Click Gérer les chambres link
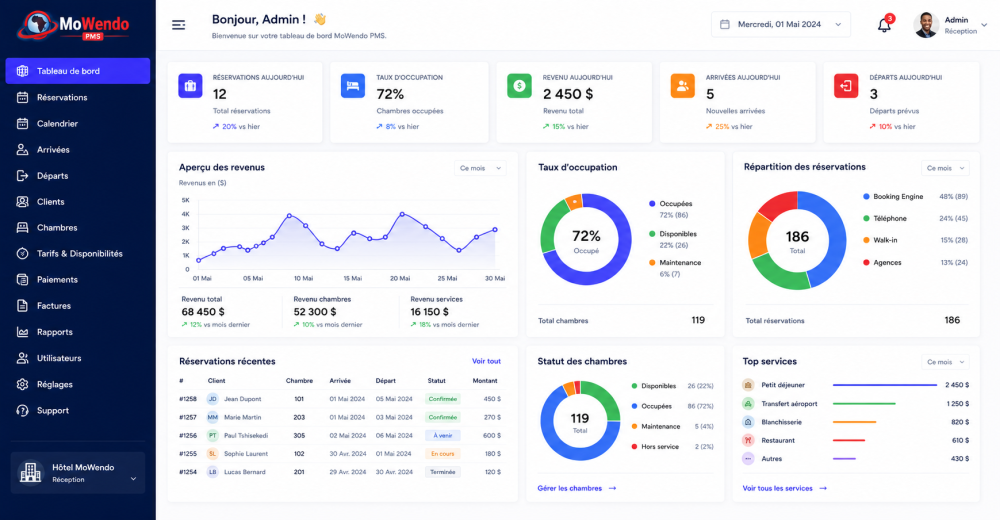This screenshot has width=1000, height=520. [x=577, y=488]
